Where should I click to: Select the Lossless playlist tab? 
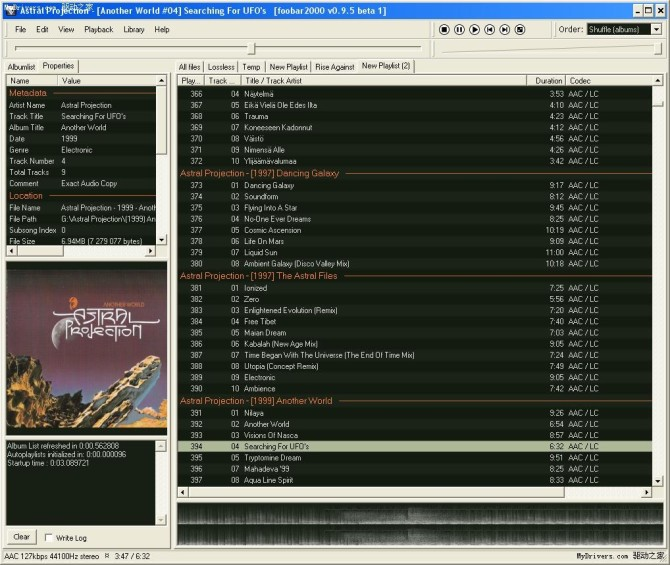click(x=221, y=67)
